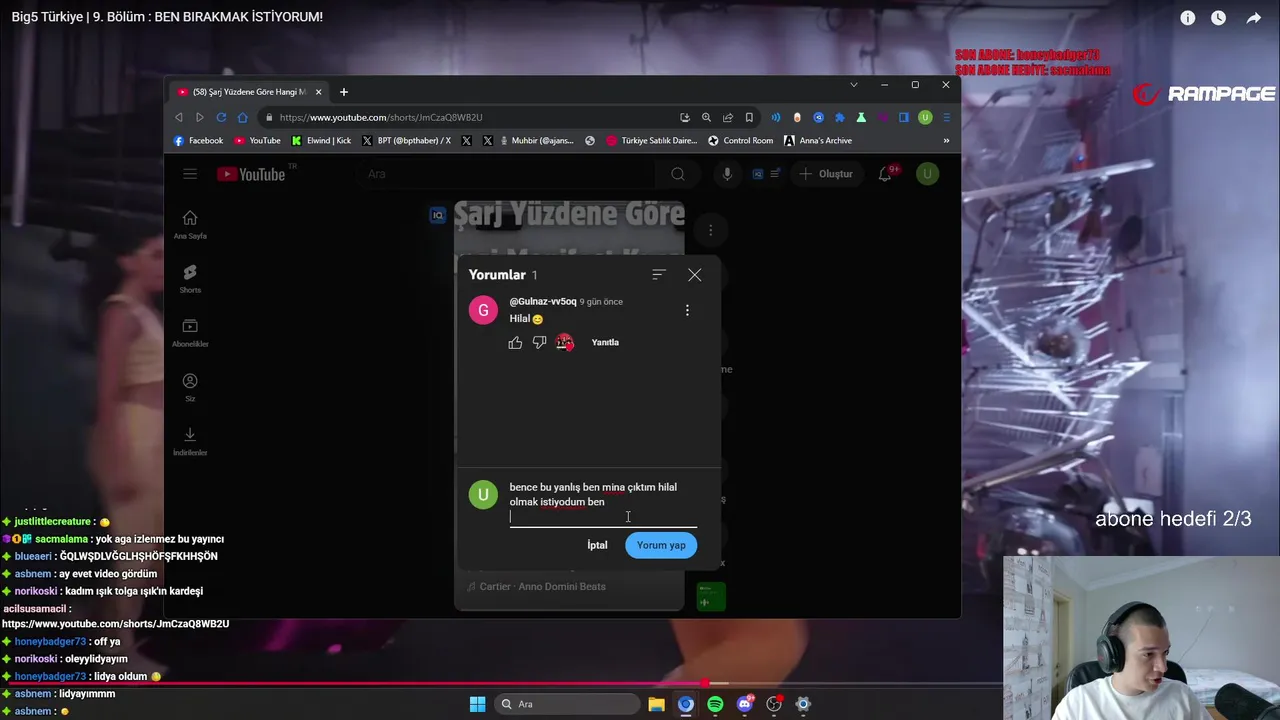1280x720 pixels.
Task: Click browser home button
Action: point(242,117)
